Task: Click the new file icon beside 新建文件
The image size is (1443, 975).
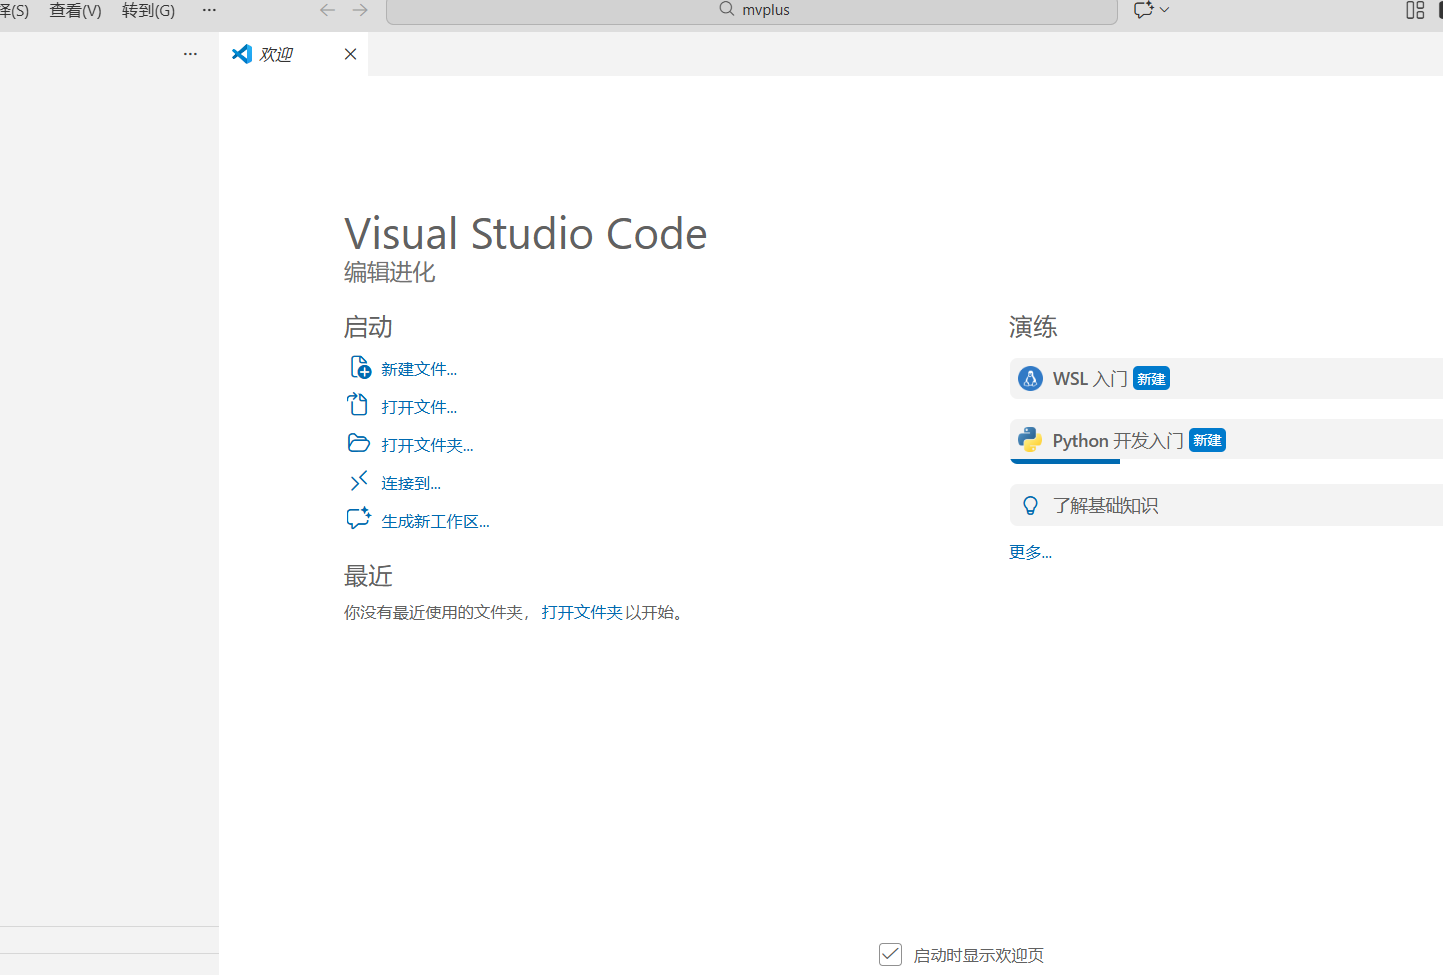Action: point(360,368)
